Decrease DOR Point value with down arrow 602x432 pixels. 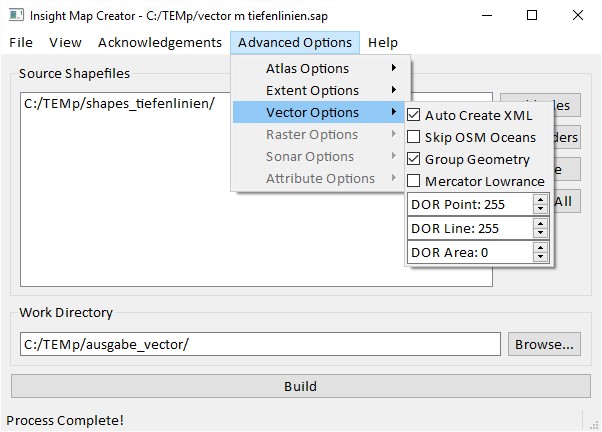click(x=541, y=209)
